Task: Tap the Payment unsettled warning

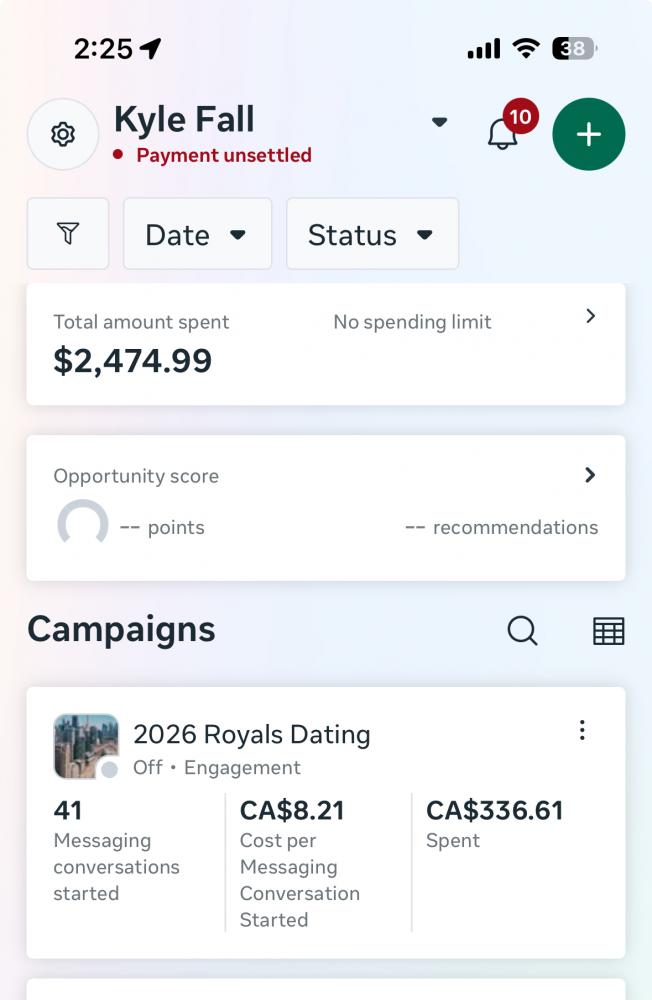Action: point(223,155)
